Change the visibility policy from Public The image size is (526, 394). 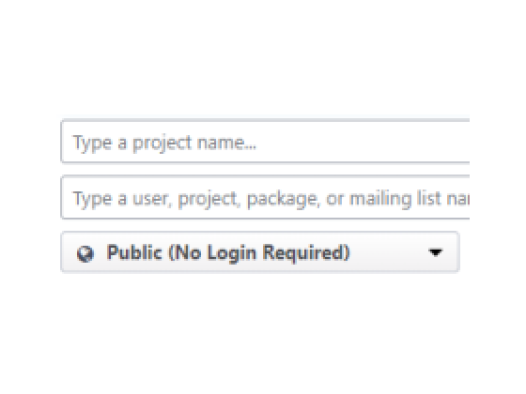[260, 252]
